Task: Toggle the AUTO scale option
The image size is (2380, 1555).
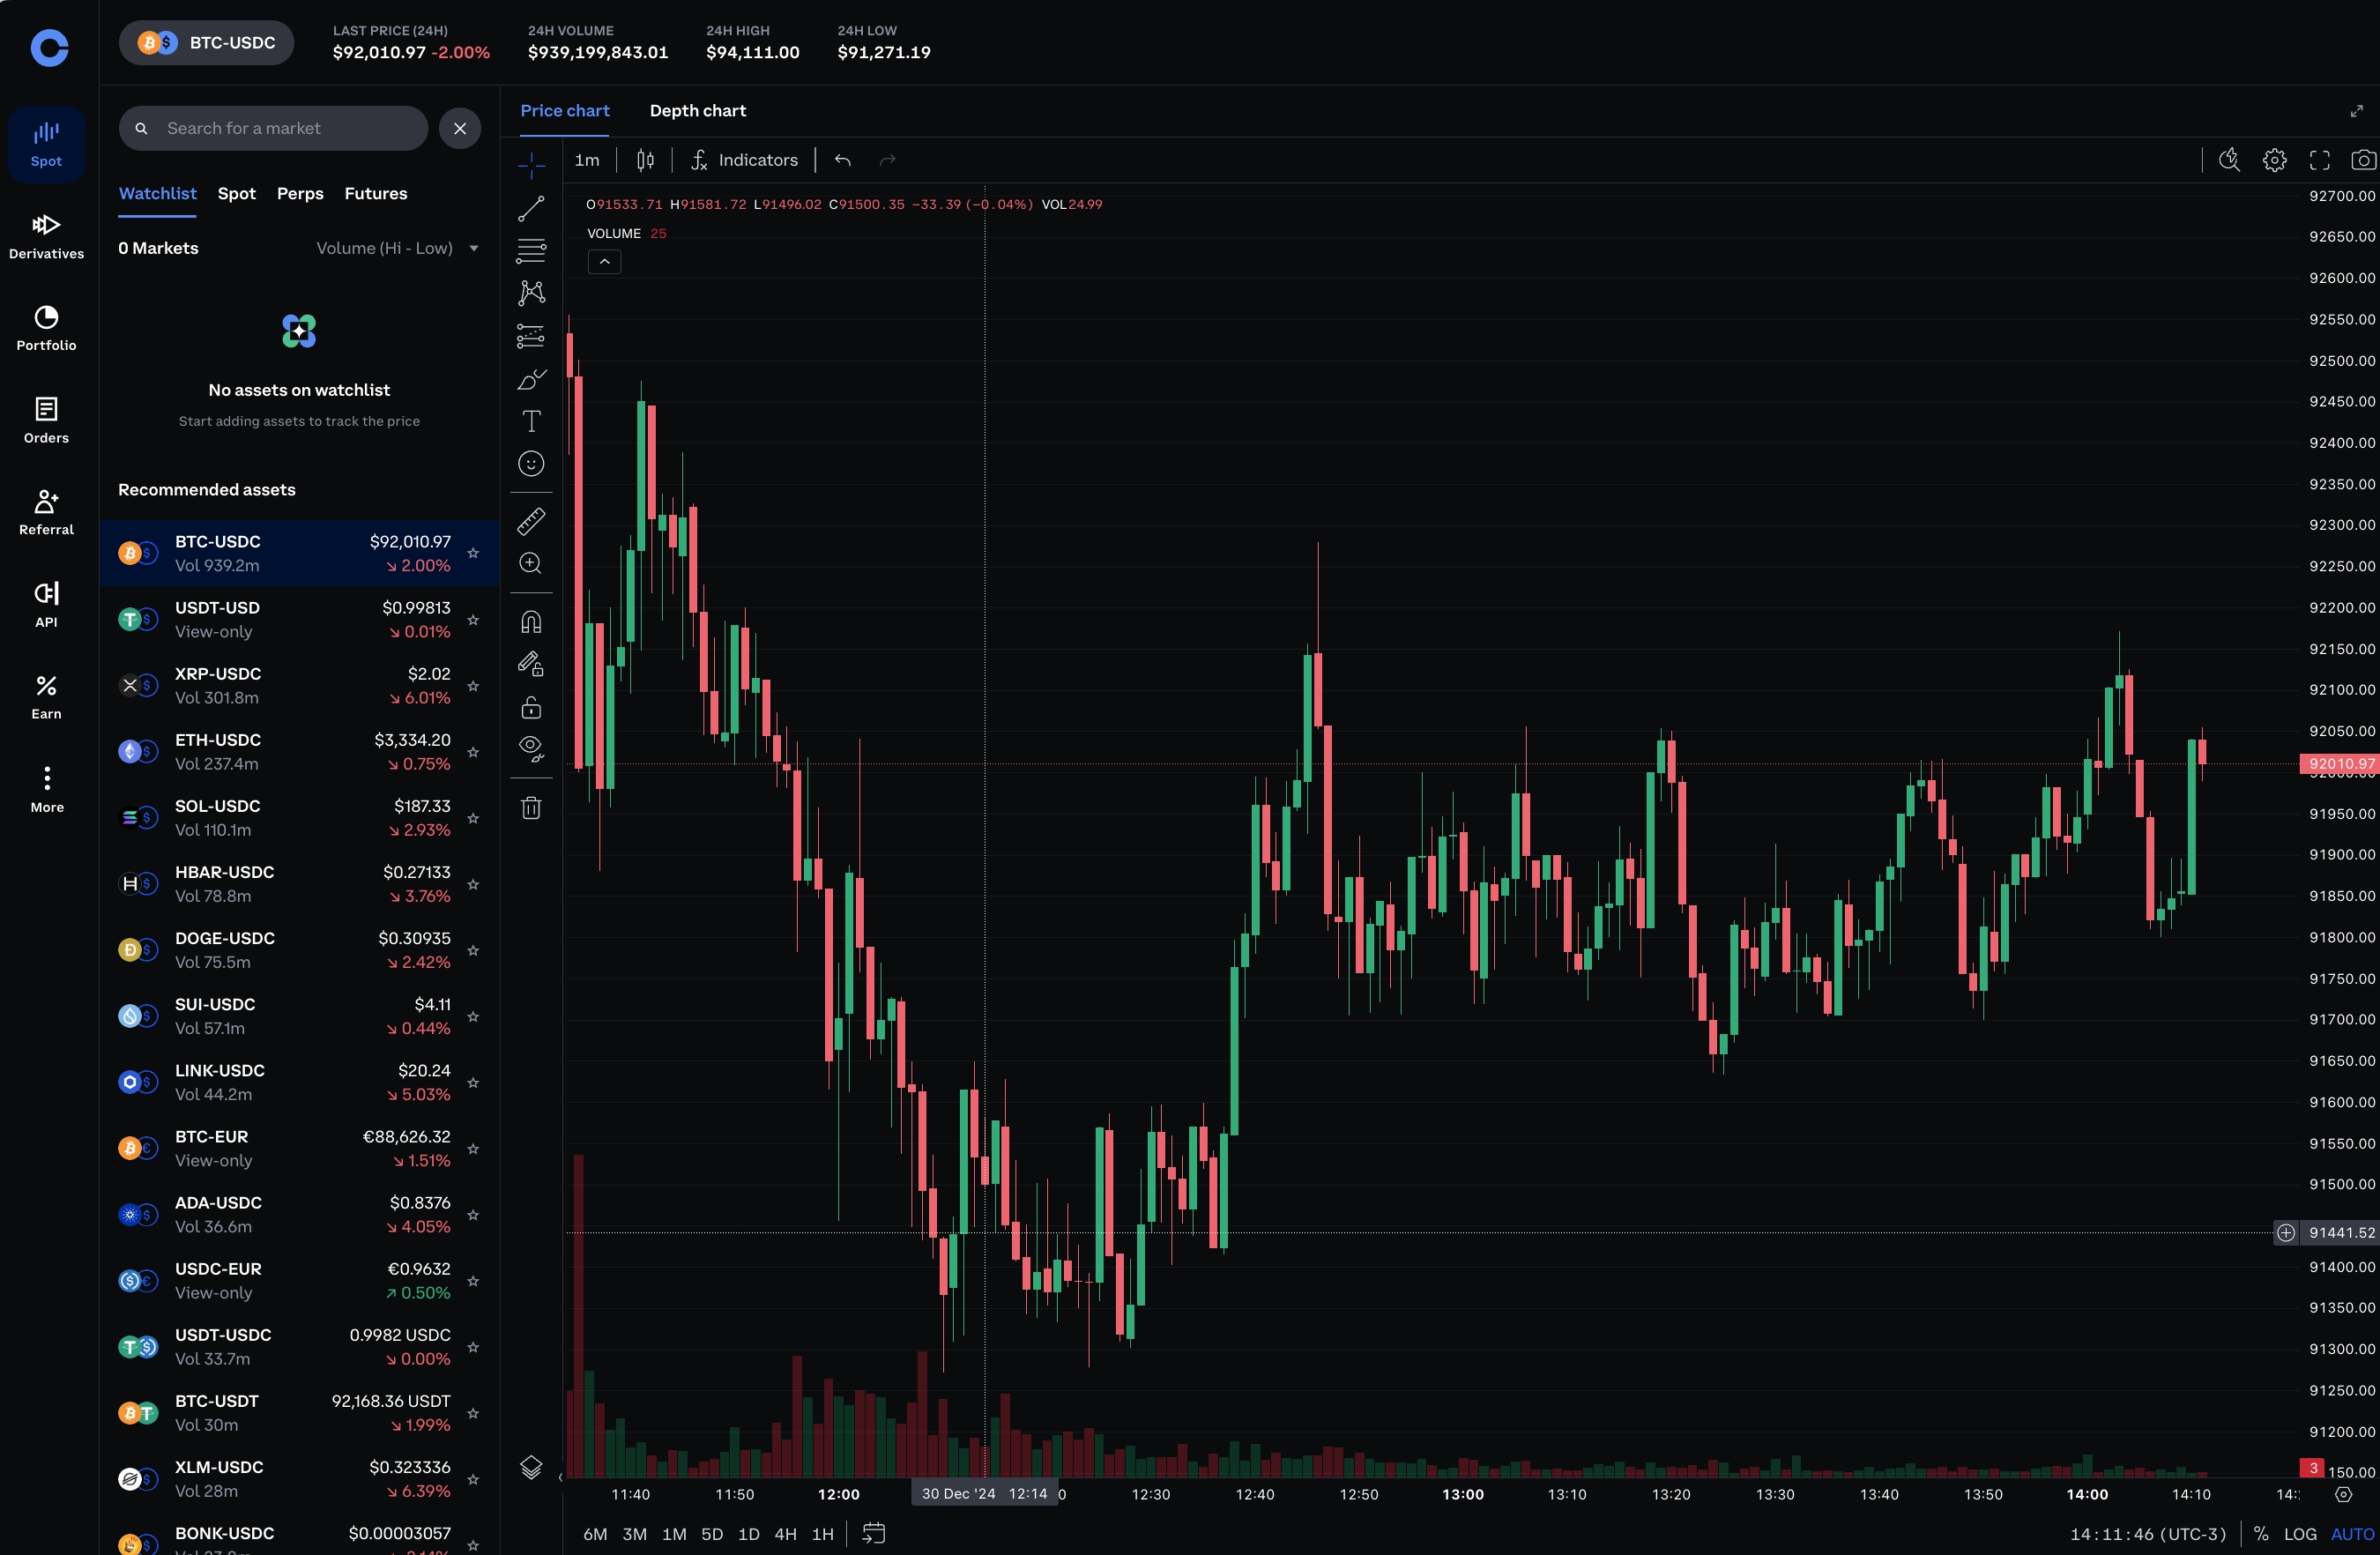Action: pyautogui.click(x=2351, y=1533)
